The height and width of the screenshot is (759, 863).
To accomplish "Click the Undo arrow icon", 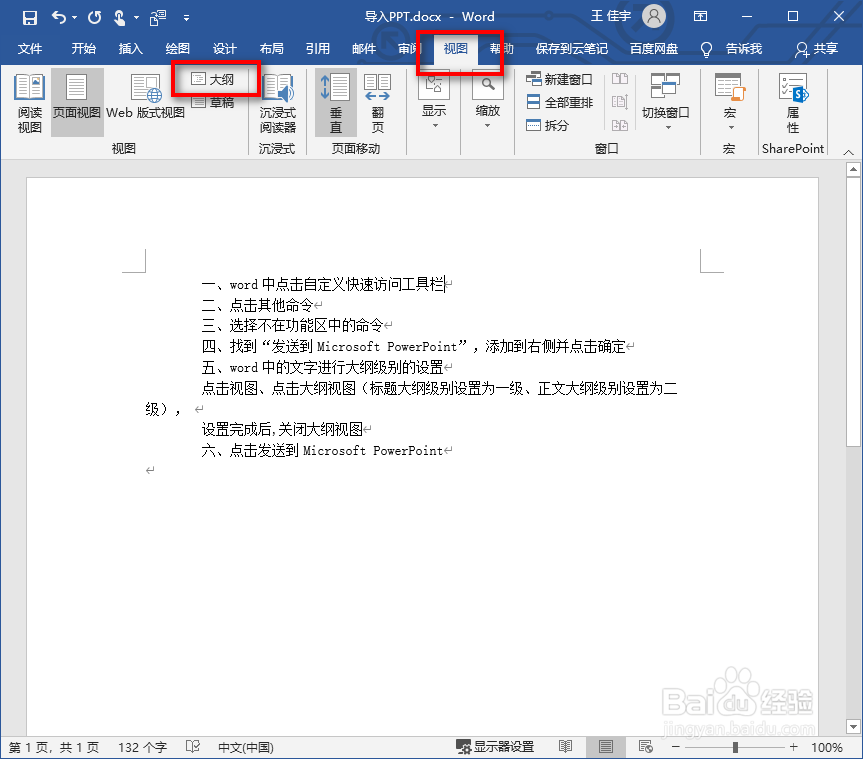I will tap(59, 18).
